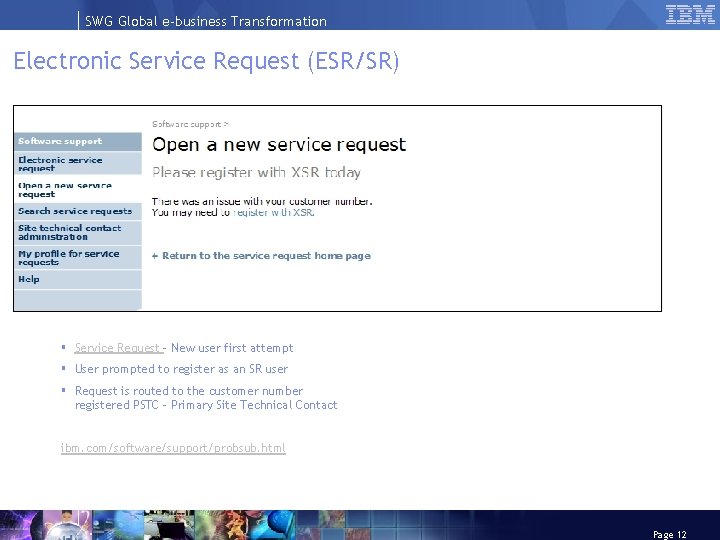
Task: Return to the service request home page
Action: pos(266,256)
